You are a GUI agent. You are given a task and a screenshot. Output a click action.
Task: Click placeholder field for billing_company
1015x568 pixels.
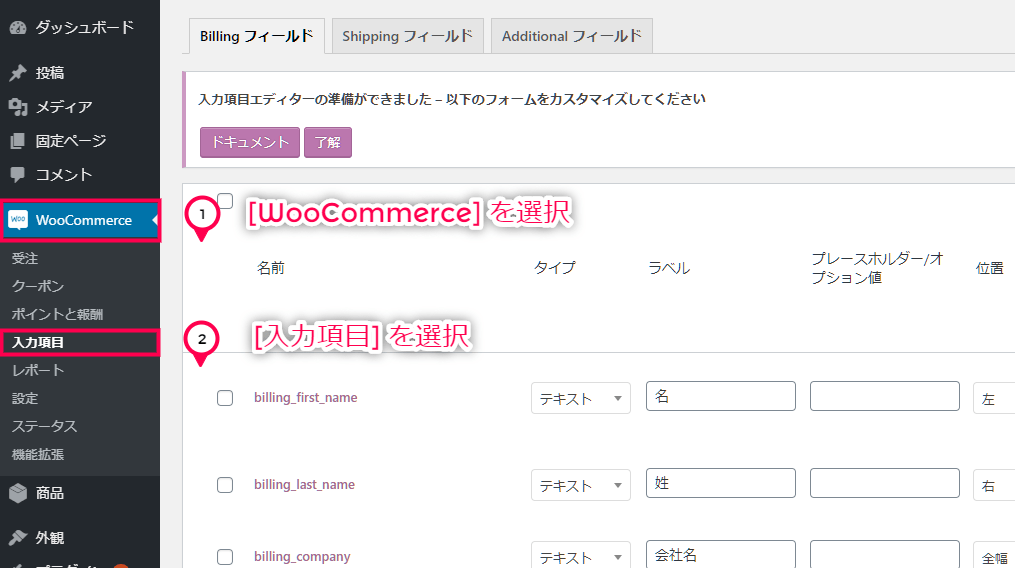tap(884, 554)
